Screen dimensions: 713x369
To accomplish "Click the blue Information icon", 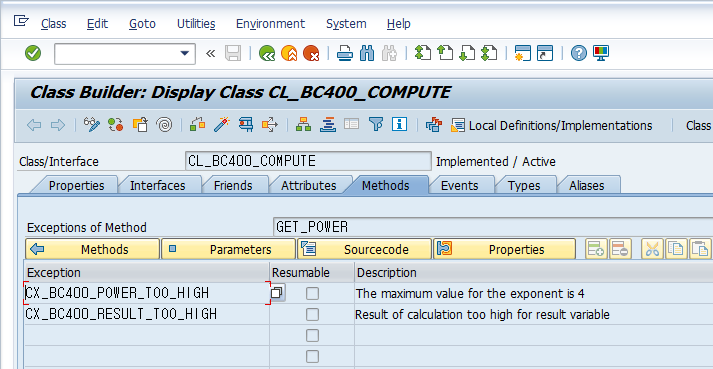I will point(399,125).
